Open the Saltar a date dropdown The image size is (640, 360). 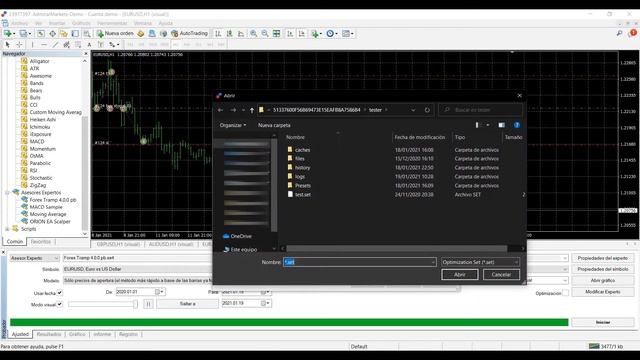(x=268, y=303)
